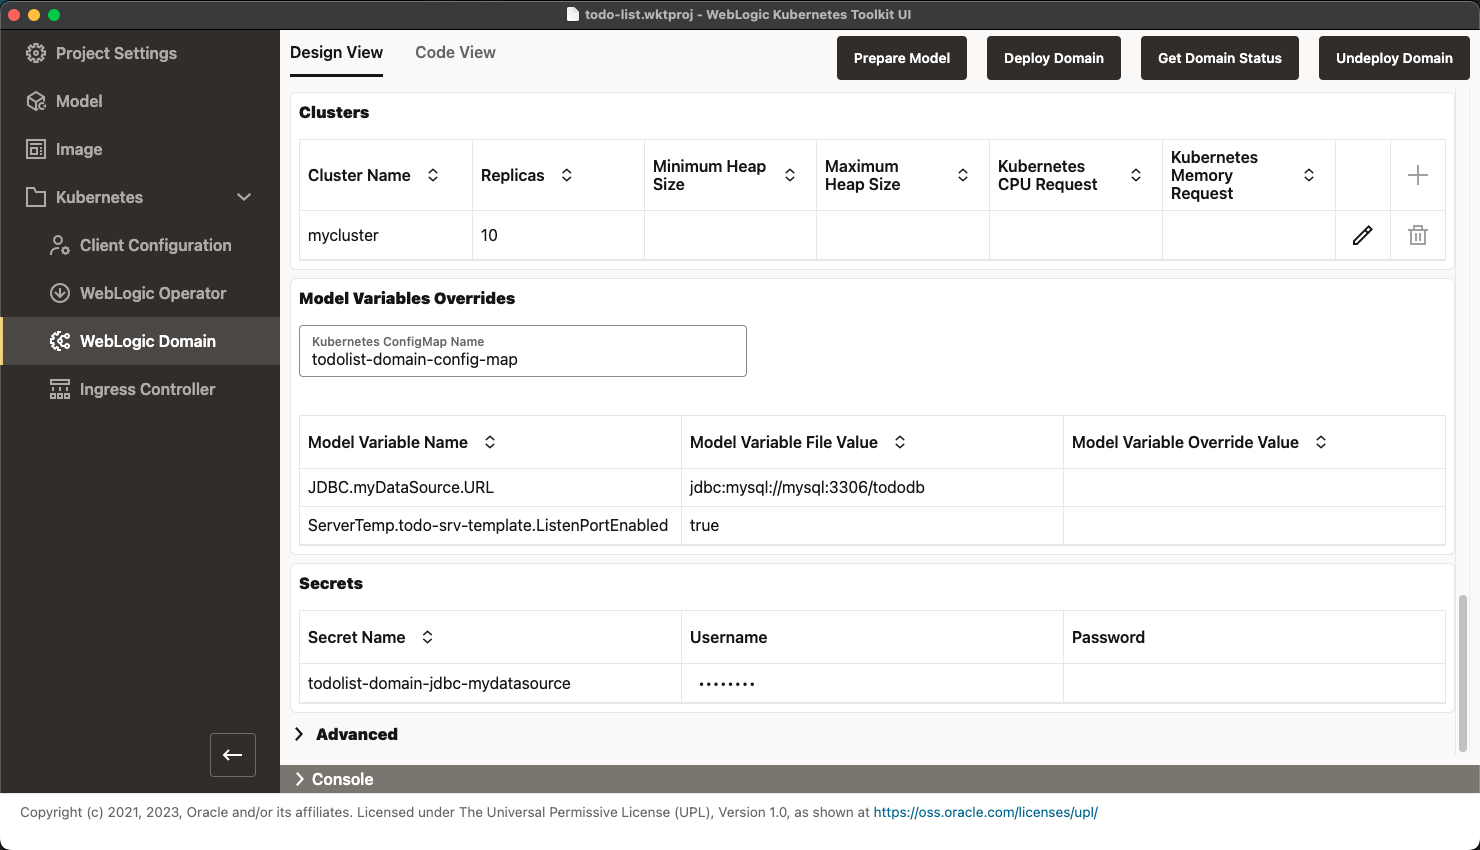
Task: Switch to Design View tab
Action: 336,53
